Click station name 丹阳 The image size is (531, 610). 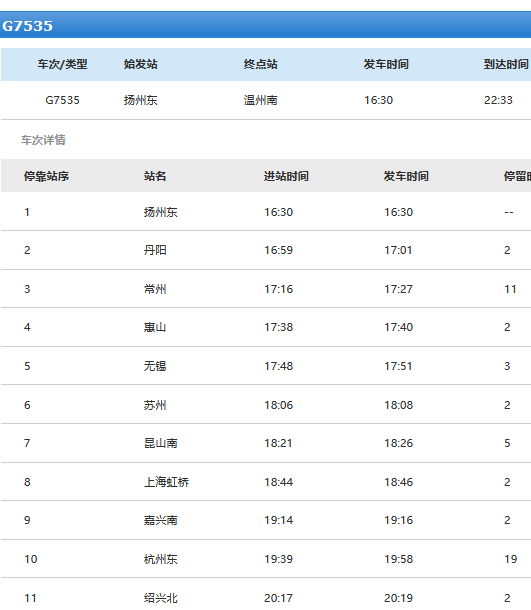155,250
